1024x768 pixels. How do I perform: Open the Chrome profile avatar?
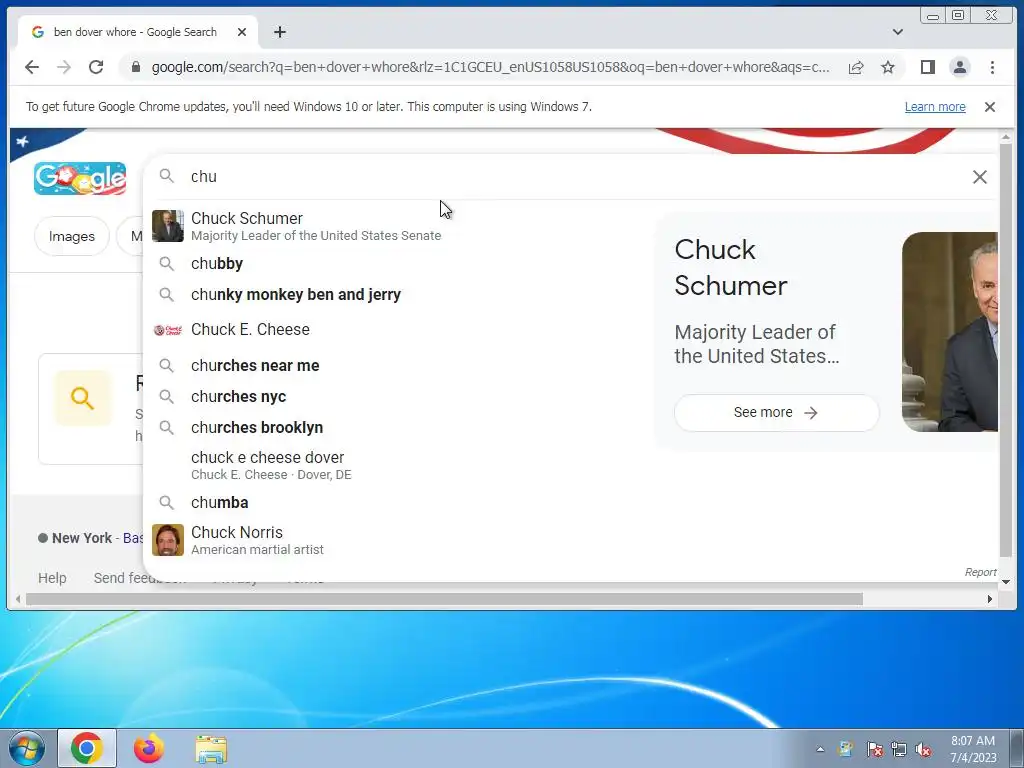coord(959,67)
